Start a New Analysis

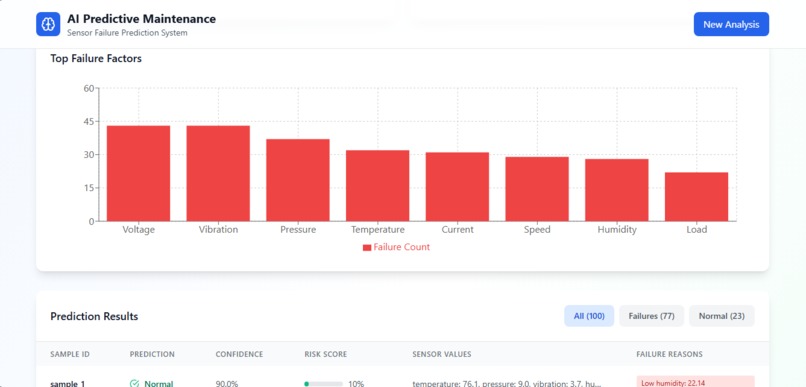click(731, 24)
